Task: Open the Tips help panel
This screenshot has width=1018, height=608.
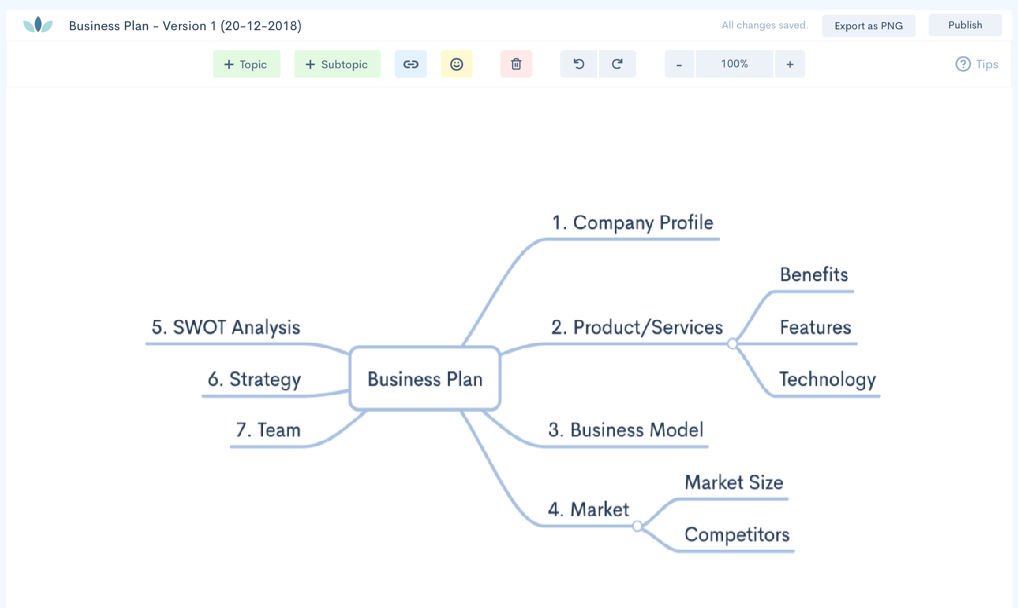Action: click(x=975, y=63)
